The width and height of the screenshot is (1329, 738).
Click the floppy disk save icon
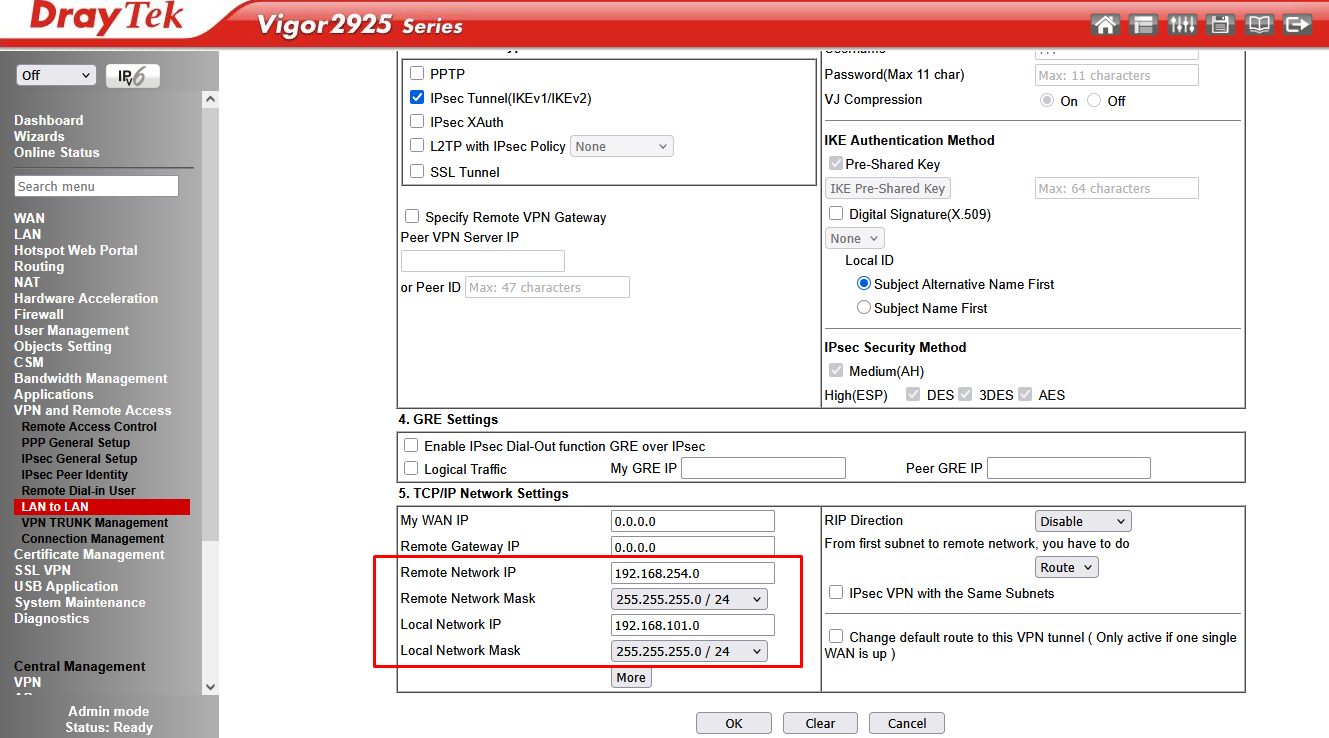[1220, 25]
